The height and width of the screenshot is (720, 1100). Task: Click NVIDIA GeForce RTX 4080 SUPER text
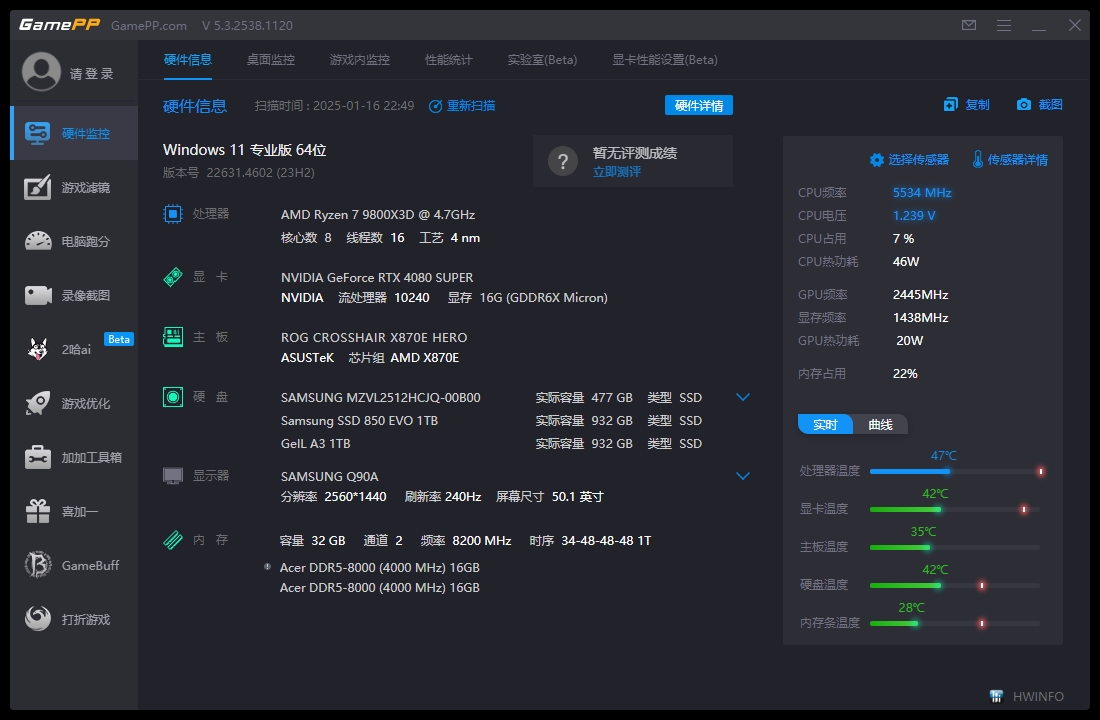(x=377, y=278)
